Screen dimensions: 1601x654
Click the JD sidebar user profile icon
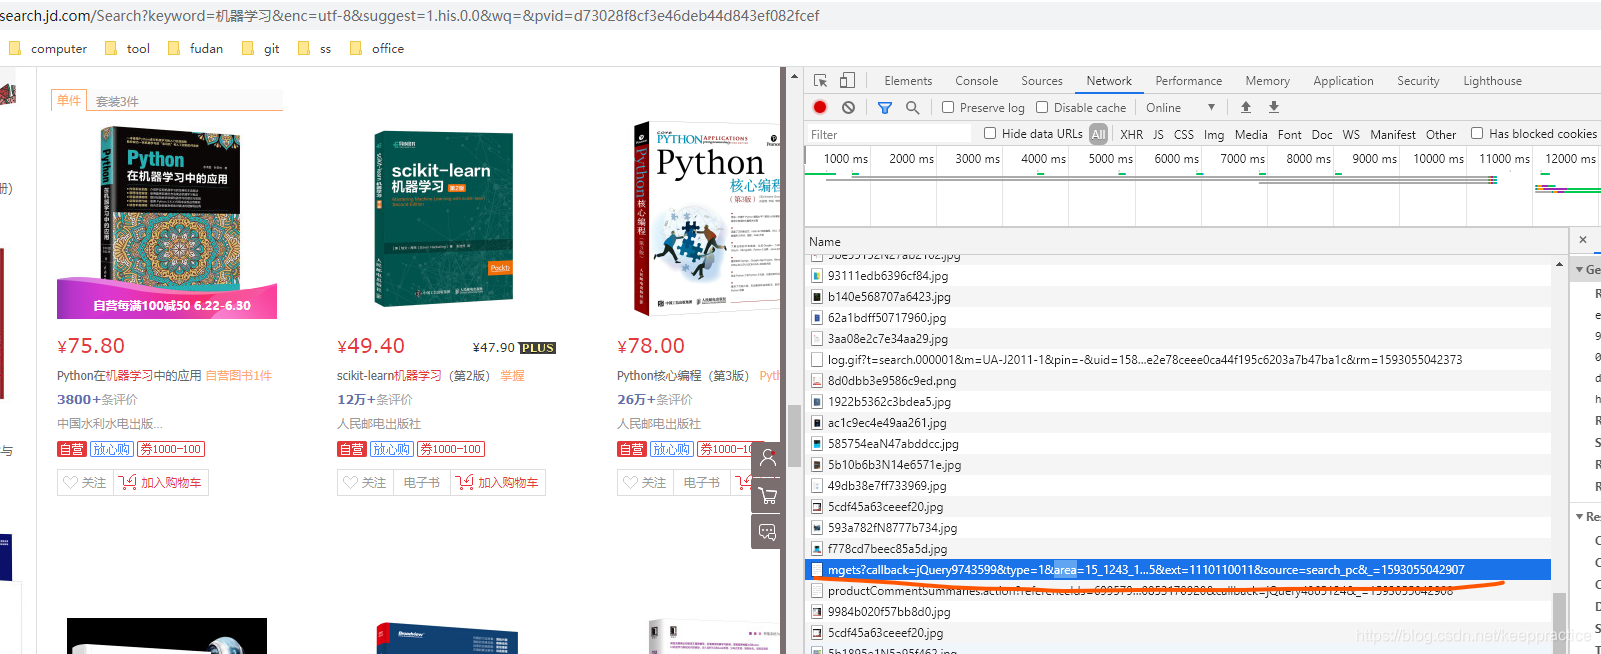(x=767, y=458)
